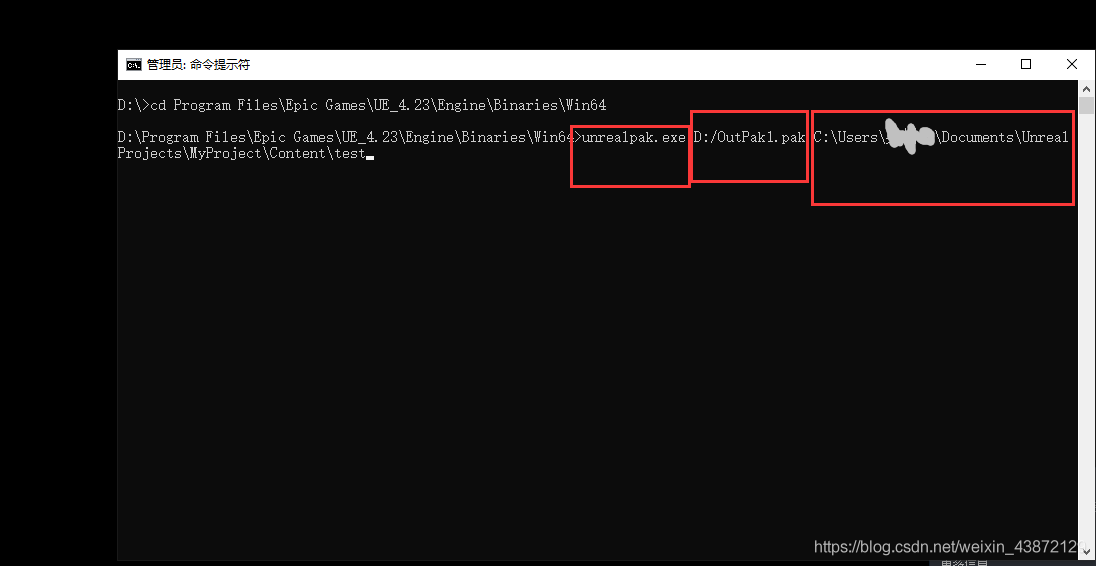Maximize the Command Prompt window
The height and width of the screenshot is (566, 1096).
[x=1025, y=64]
